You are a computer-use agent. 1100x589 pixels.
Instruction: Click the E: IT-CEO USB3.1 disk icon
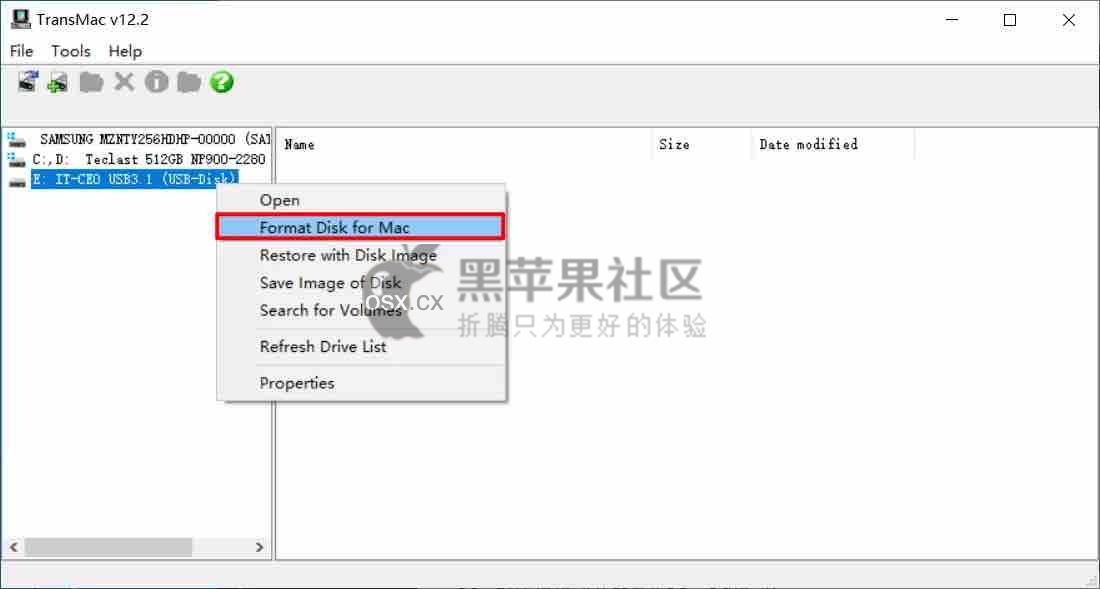(18, 181)
